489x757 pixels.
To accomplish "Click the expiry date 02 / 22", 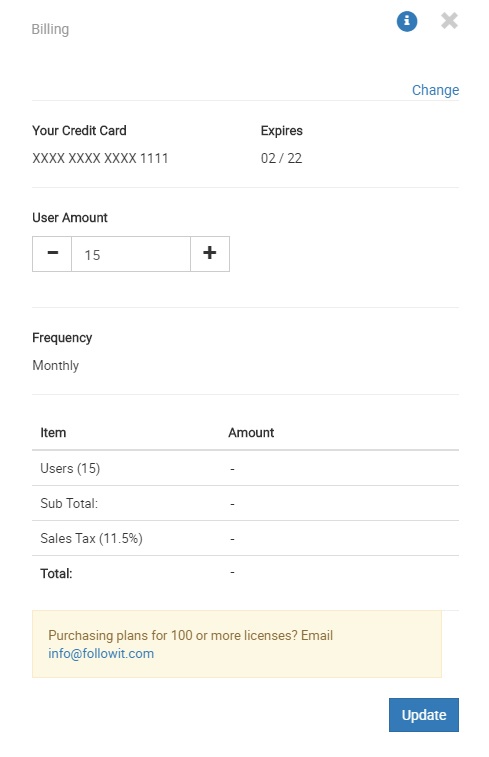I will point(281,158).
